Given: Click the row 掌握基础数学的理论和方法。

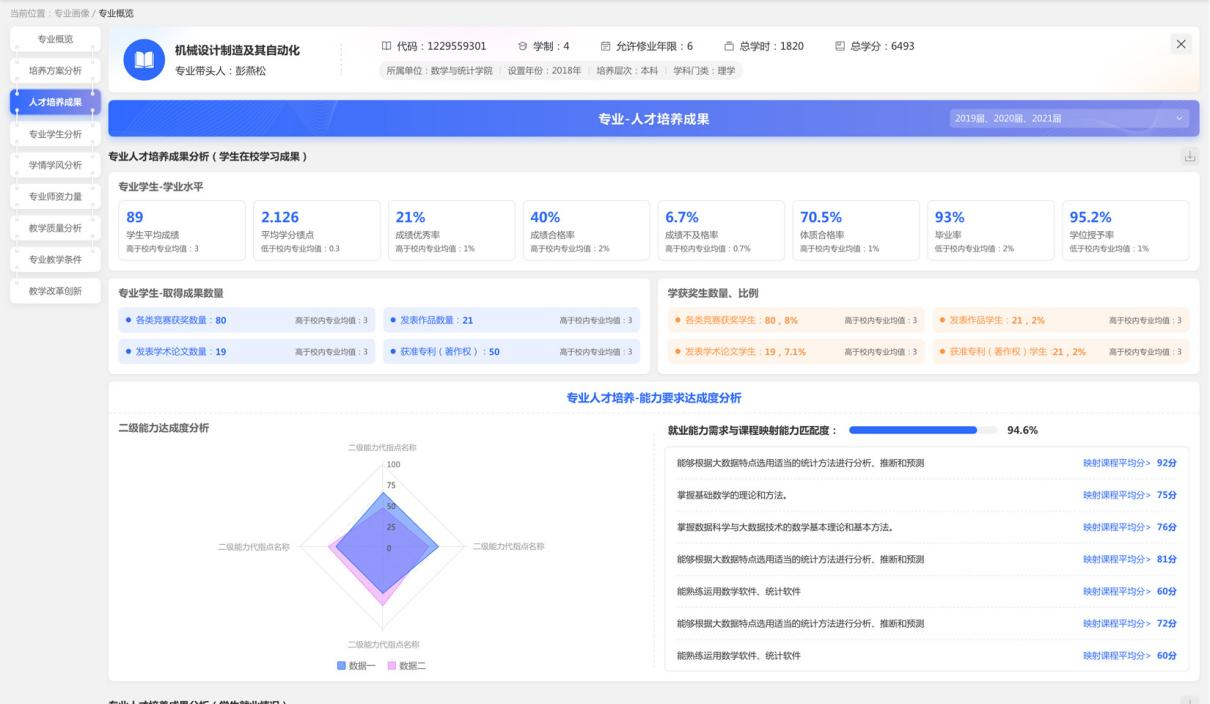Looking at the screenshot, I should [927, 495].
